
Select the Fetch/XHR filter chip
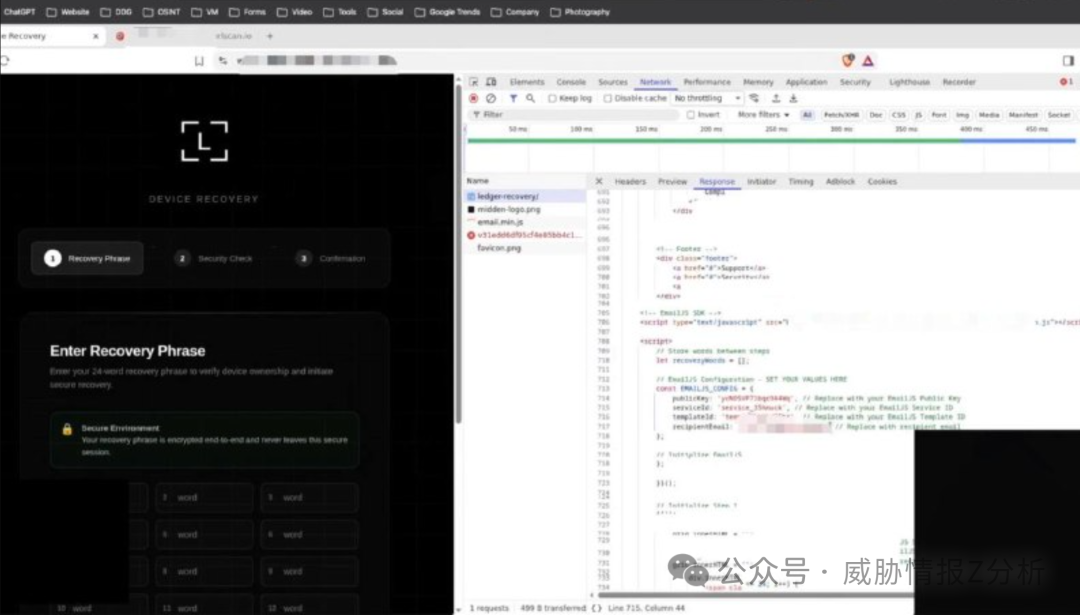click(x=841, y=115)
